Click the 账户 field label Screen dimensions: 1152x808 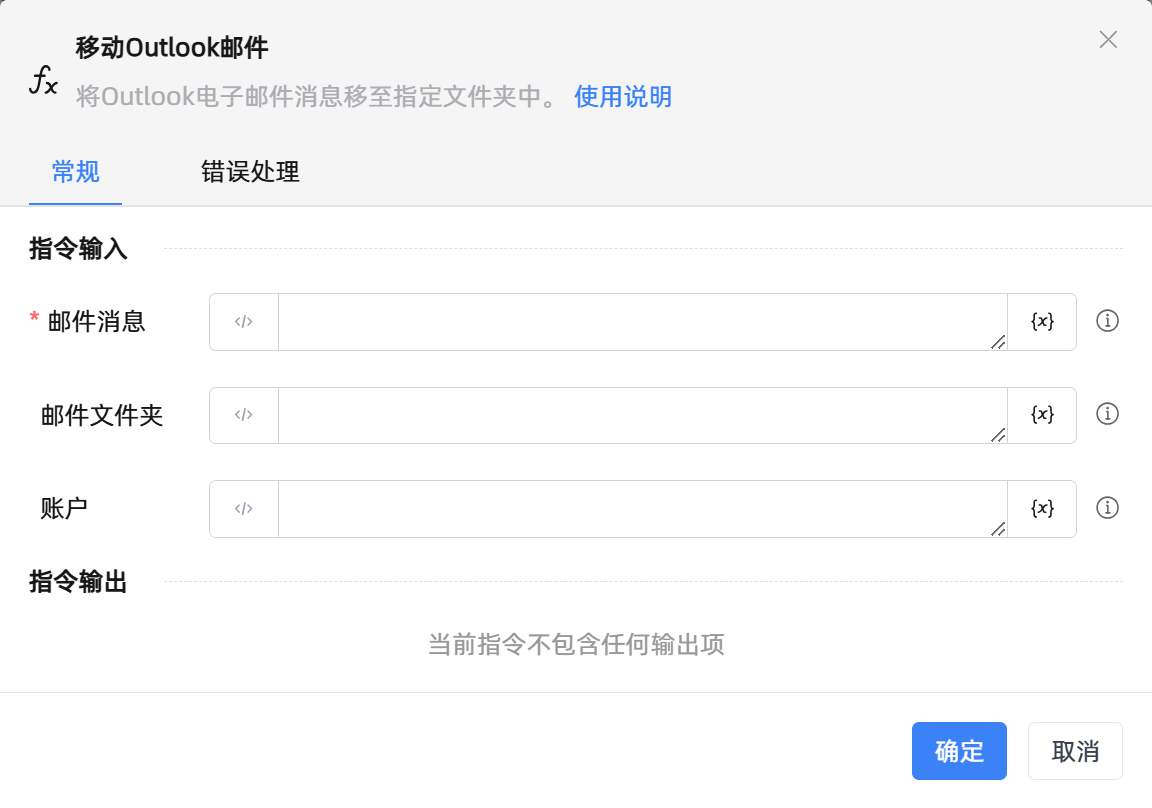click(x=64, y=508)
